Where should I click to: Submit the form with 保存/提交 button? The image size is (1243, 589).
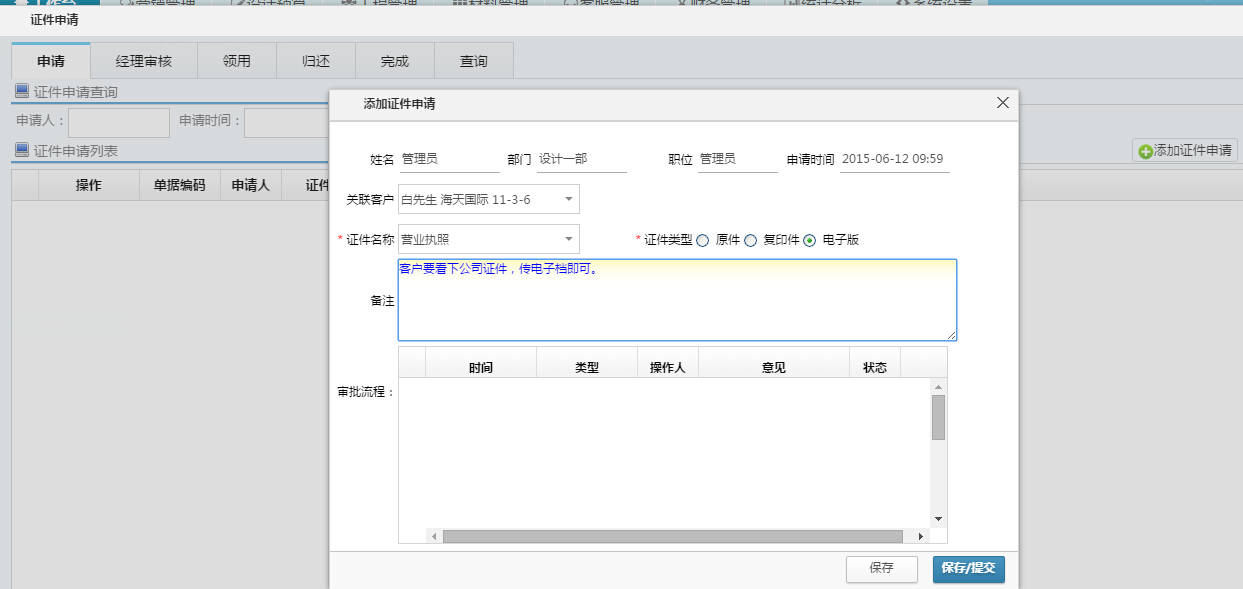click(968, 569)
